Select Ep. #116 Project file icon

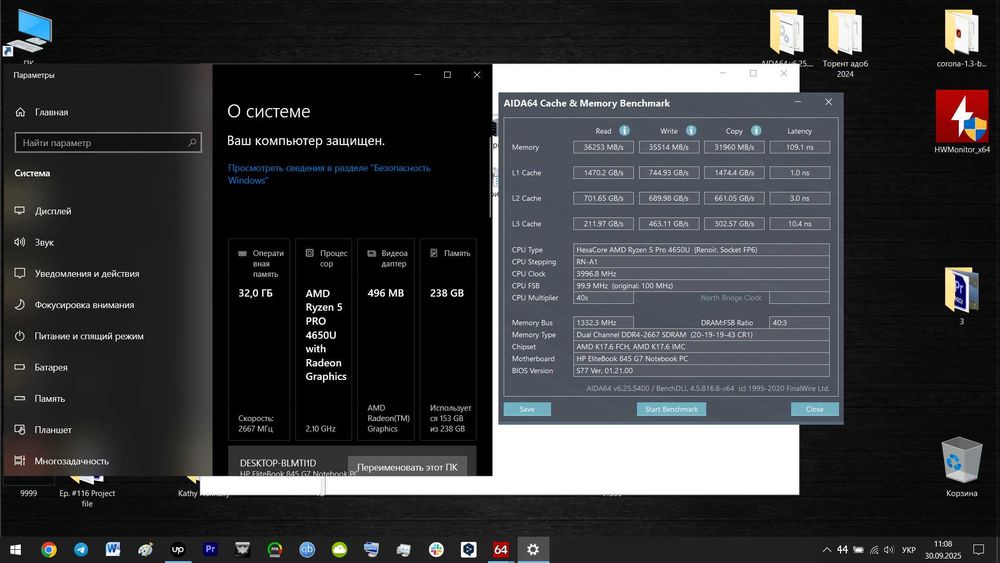[87, 491]
